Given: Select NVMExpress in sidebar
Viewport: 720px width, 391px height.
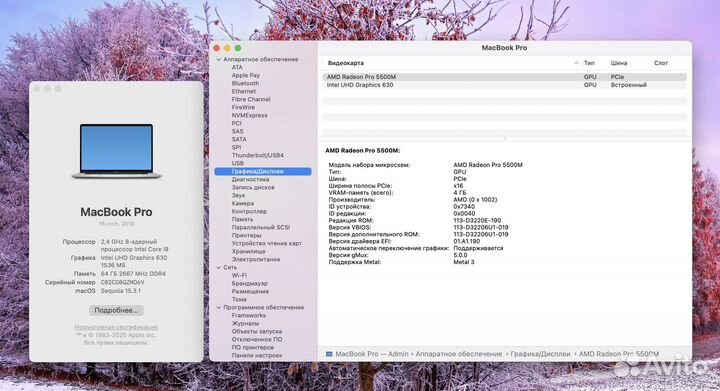Looking at the screenshot, I should pyautogui.click(x=249, y=116).
